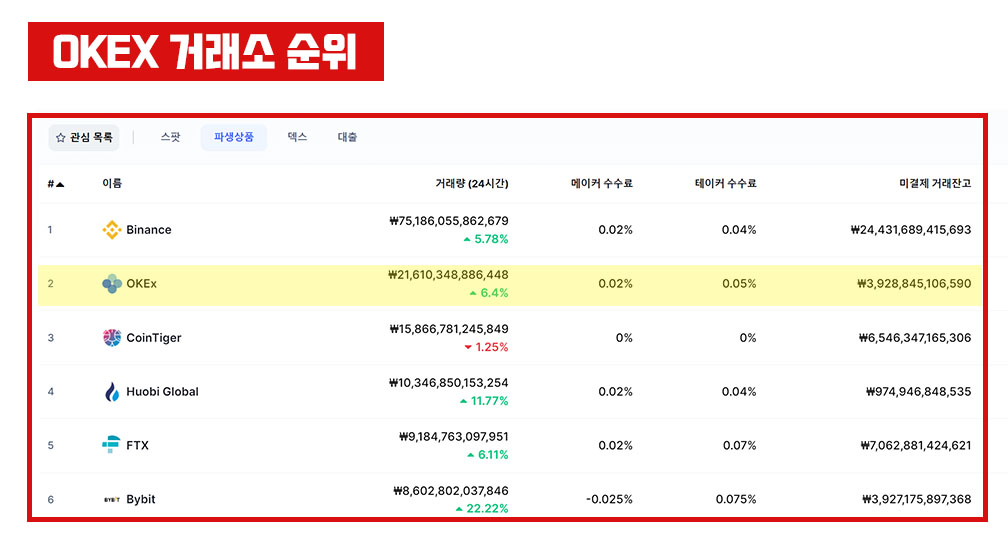Click the star icon in 관심 목록
Viewport: 1008px width, 536px height.
tap(60, 138)
